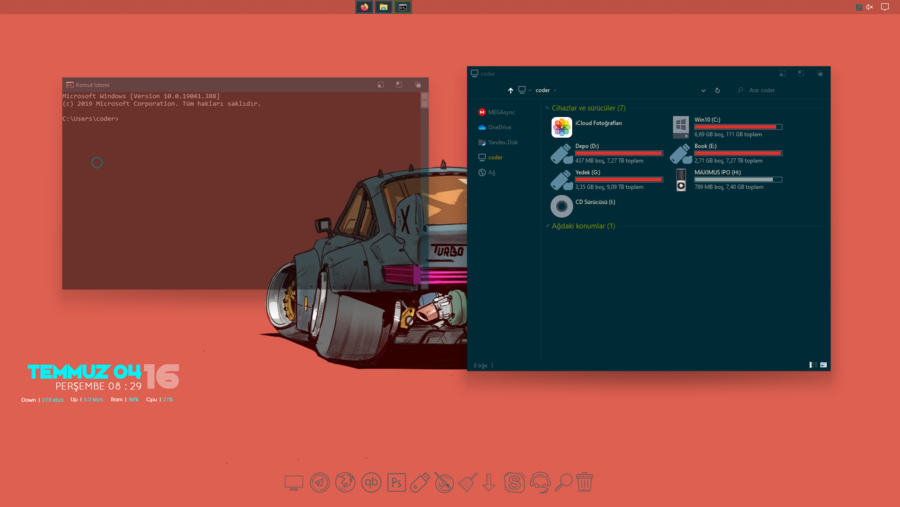Toggle the muted volume icon in tray
The width and height of the screenshot is (900, 507).
point(869,7)
